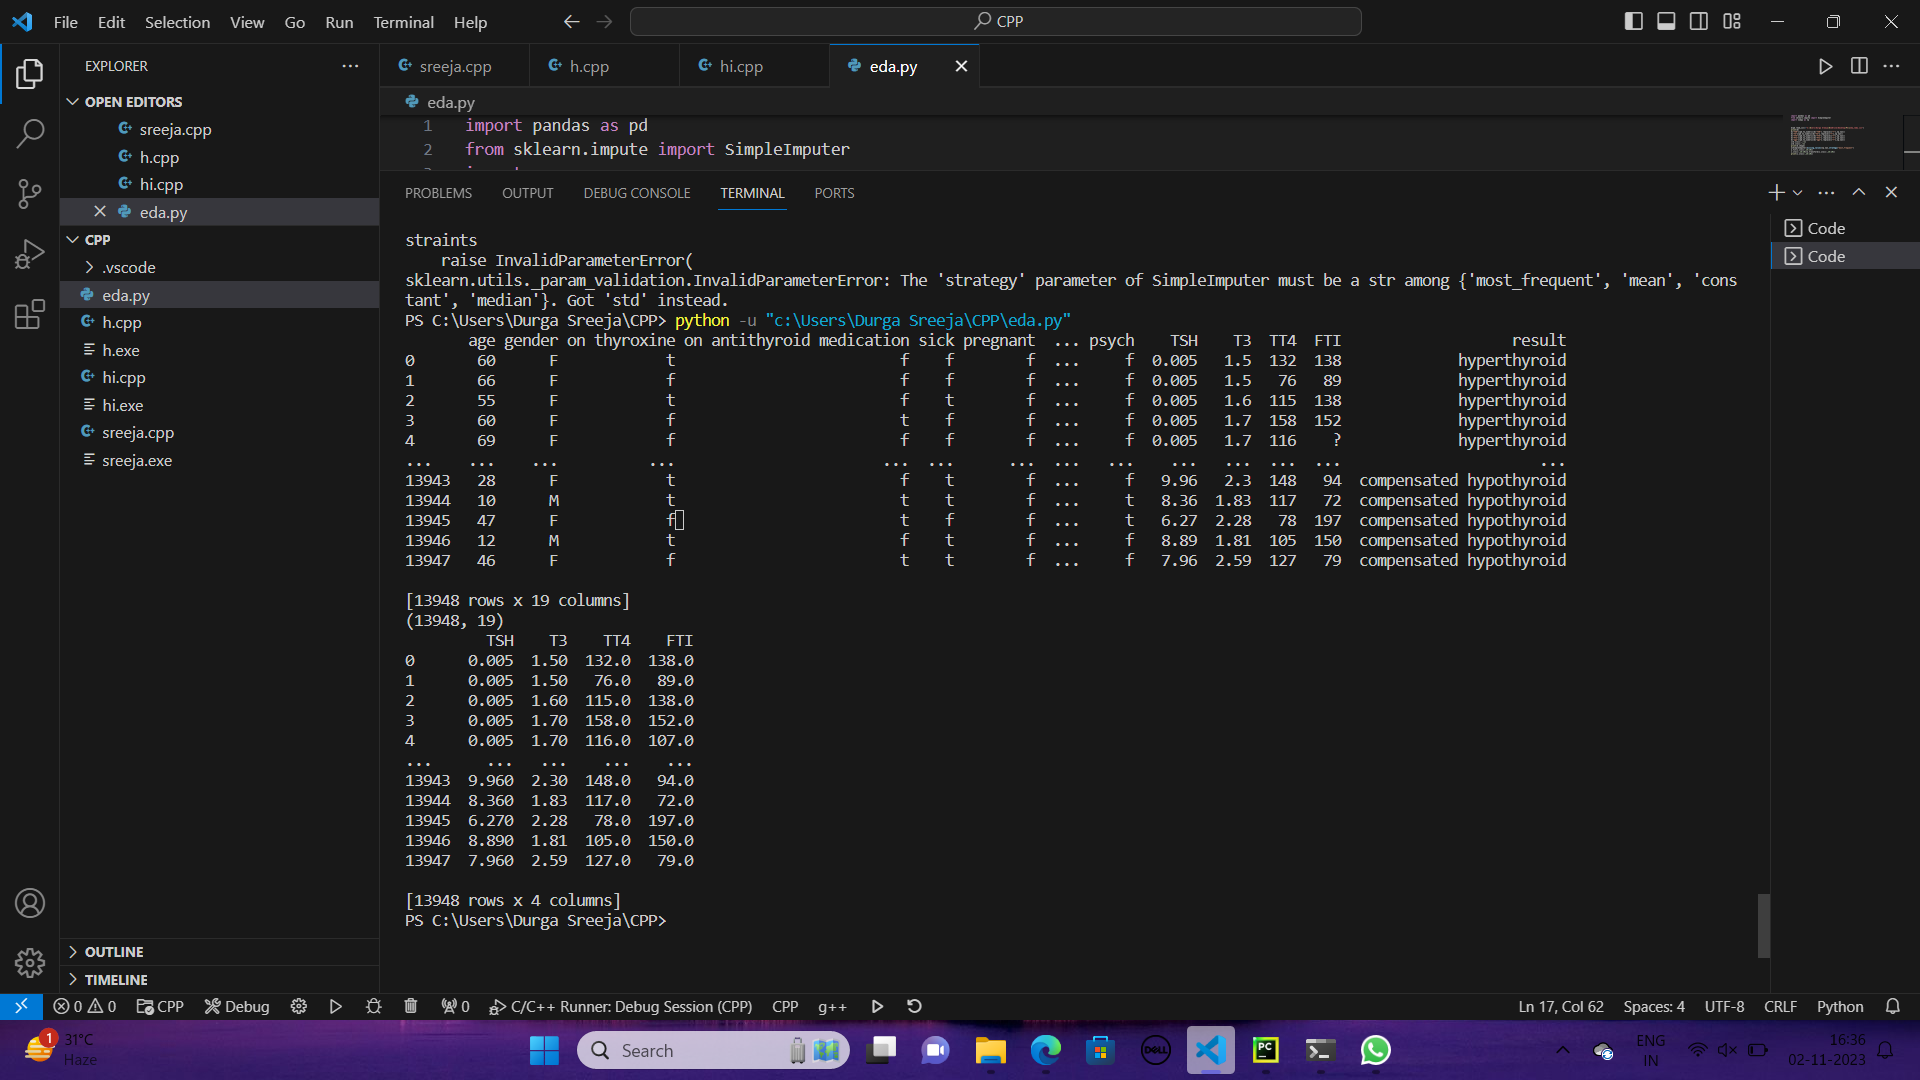Toggle the panel visibility icon in title bar
Image resolution: width=1920 pixels, height=1080 pixels.
1666,20
